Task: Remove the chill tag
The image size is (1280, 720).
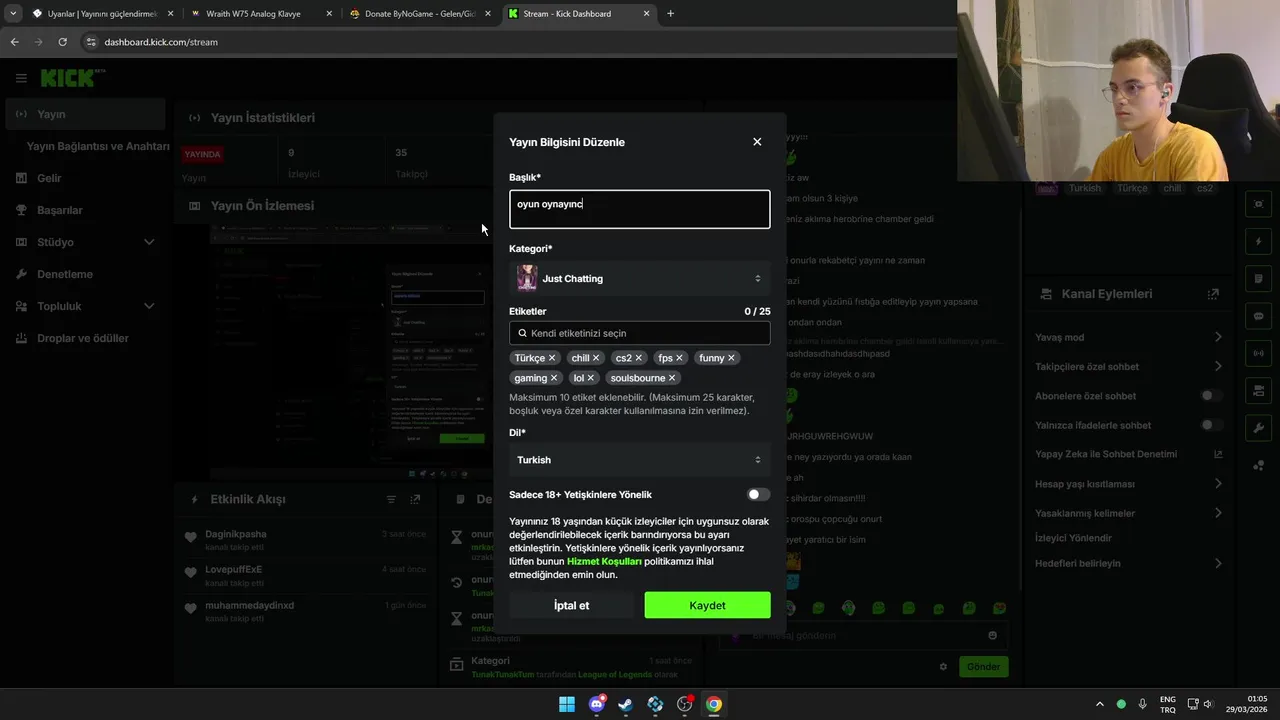Action: click(x=596, y=358)
